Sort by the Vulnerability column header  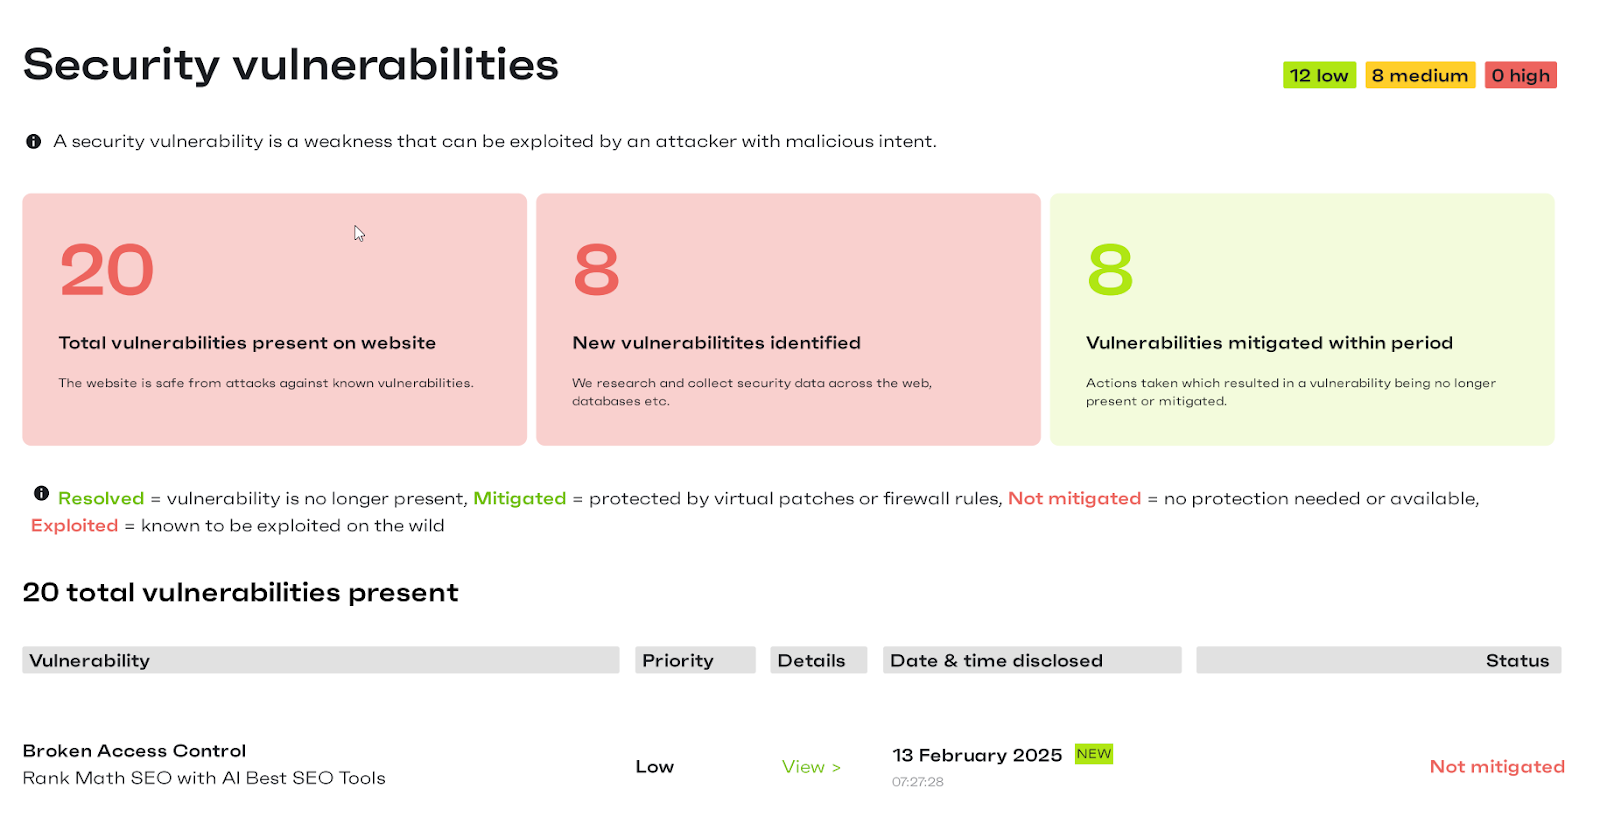coord(90,661)
